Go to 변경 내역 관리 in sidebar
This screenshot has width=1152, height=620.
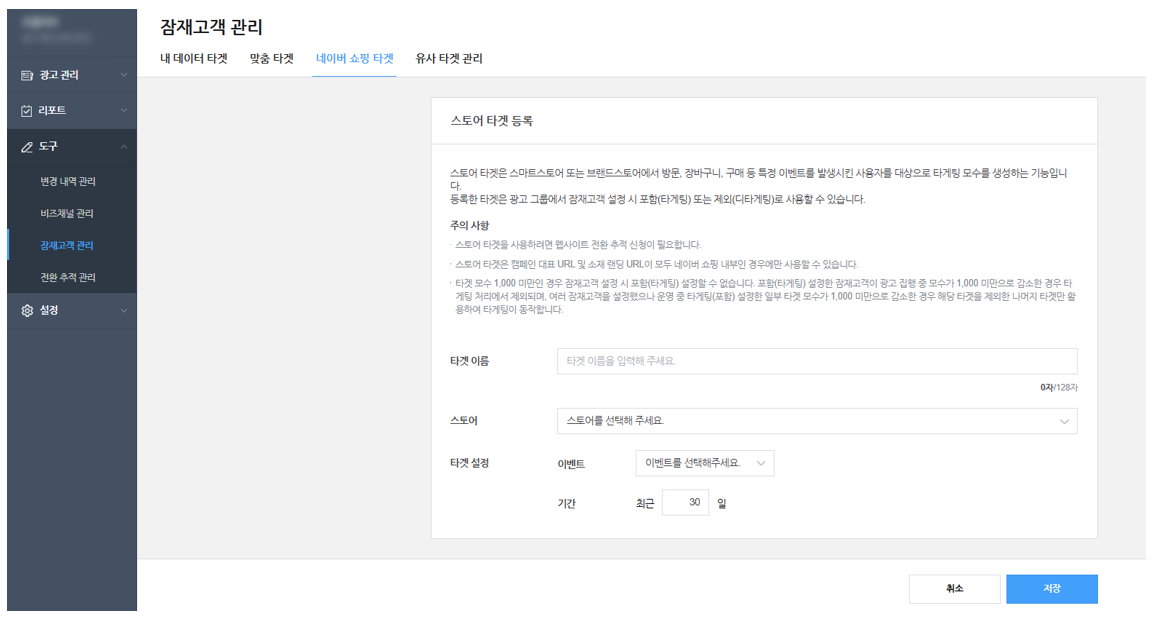(x=68, y=182)
